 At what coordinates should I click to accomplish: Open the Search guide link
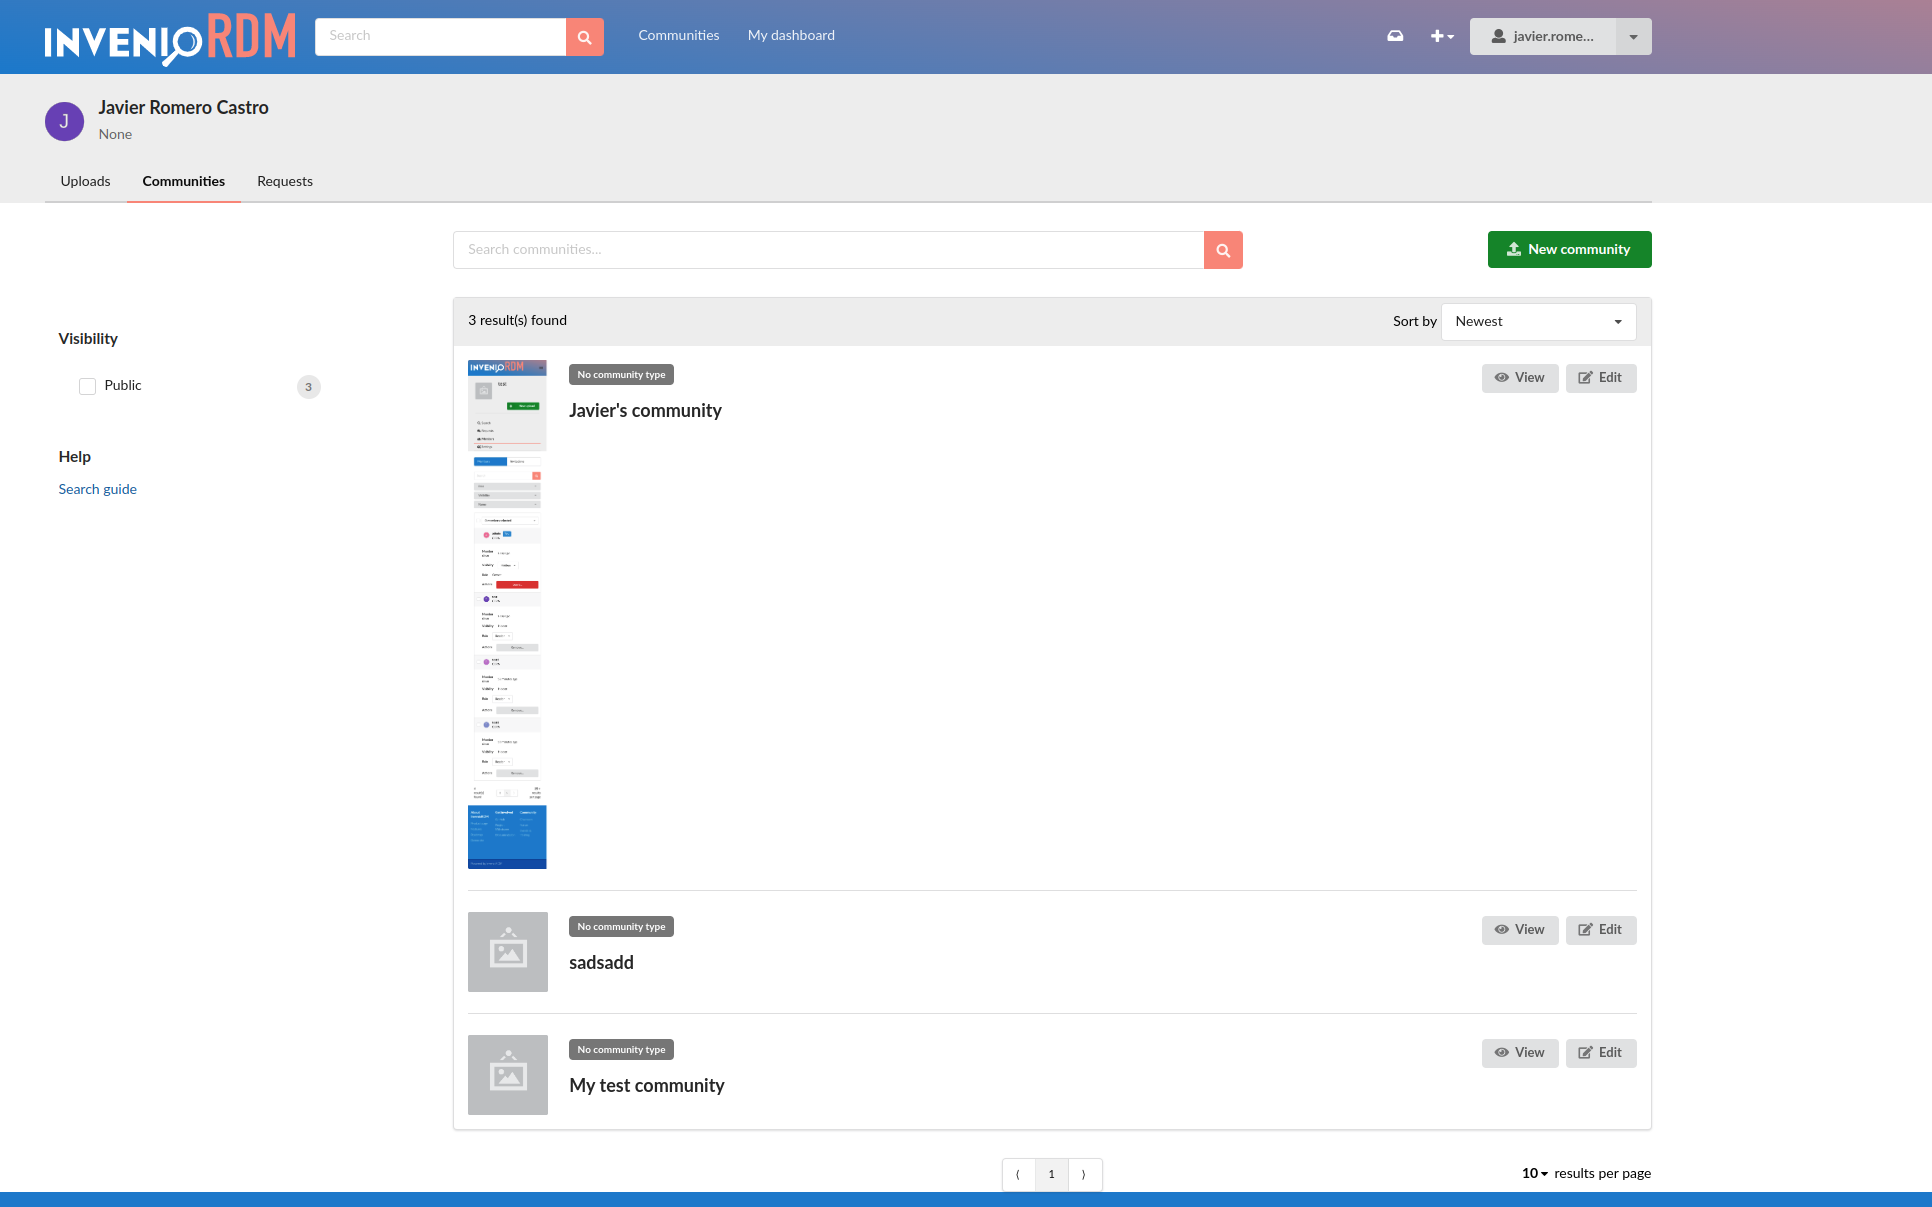click(97, 489)
